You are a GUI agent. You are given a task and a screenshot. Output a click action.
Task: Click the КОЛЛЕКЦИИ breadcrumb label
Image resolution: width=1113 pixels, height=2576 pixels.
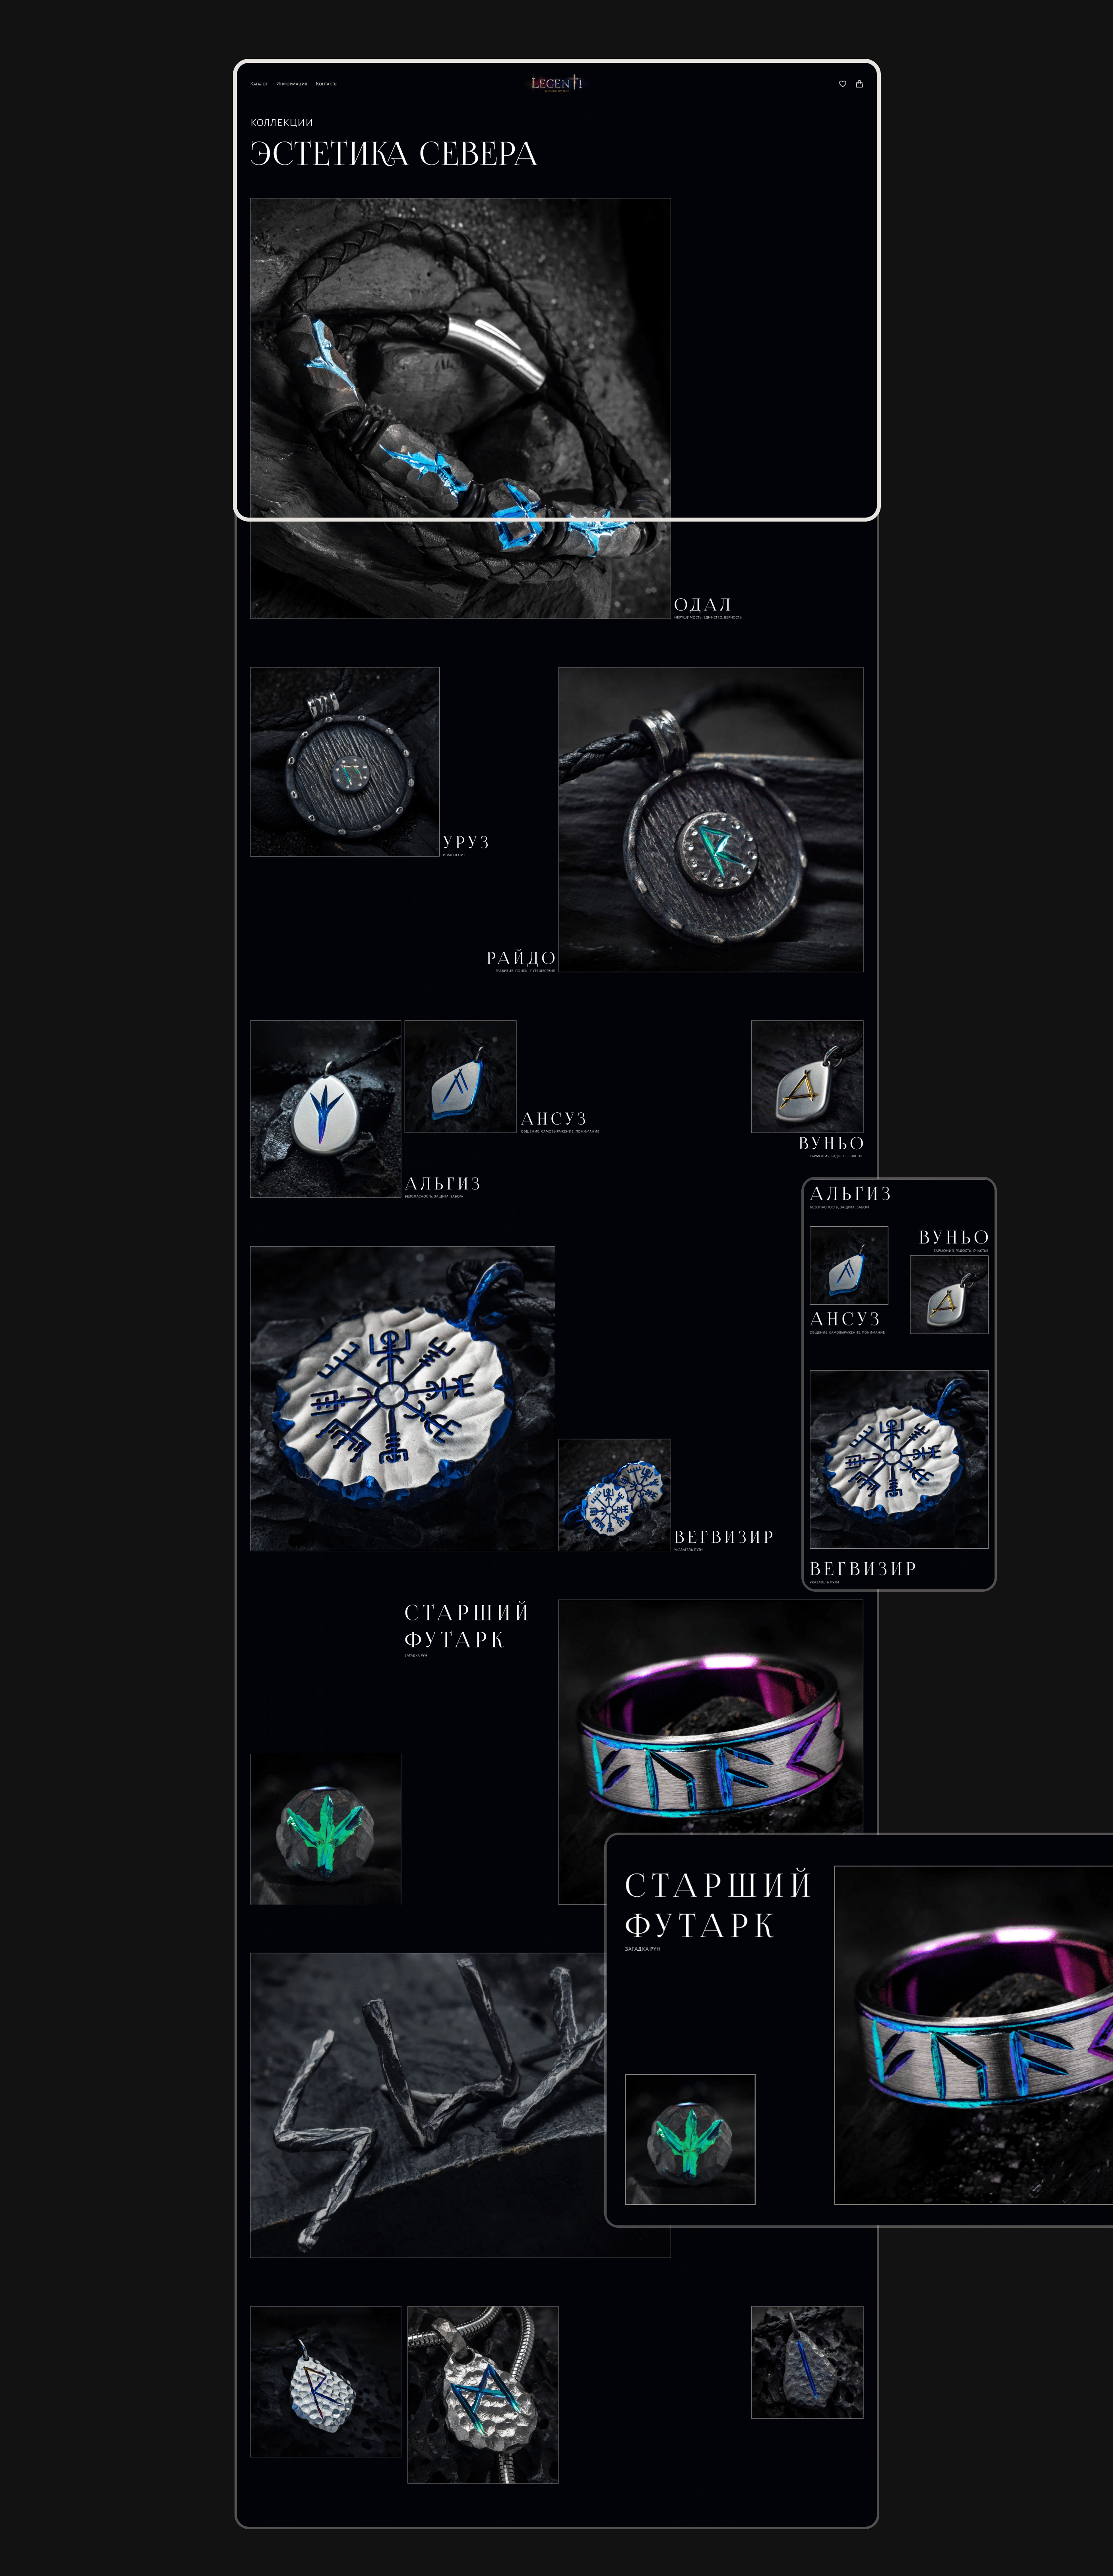click(x=282, y=122)
